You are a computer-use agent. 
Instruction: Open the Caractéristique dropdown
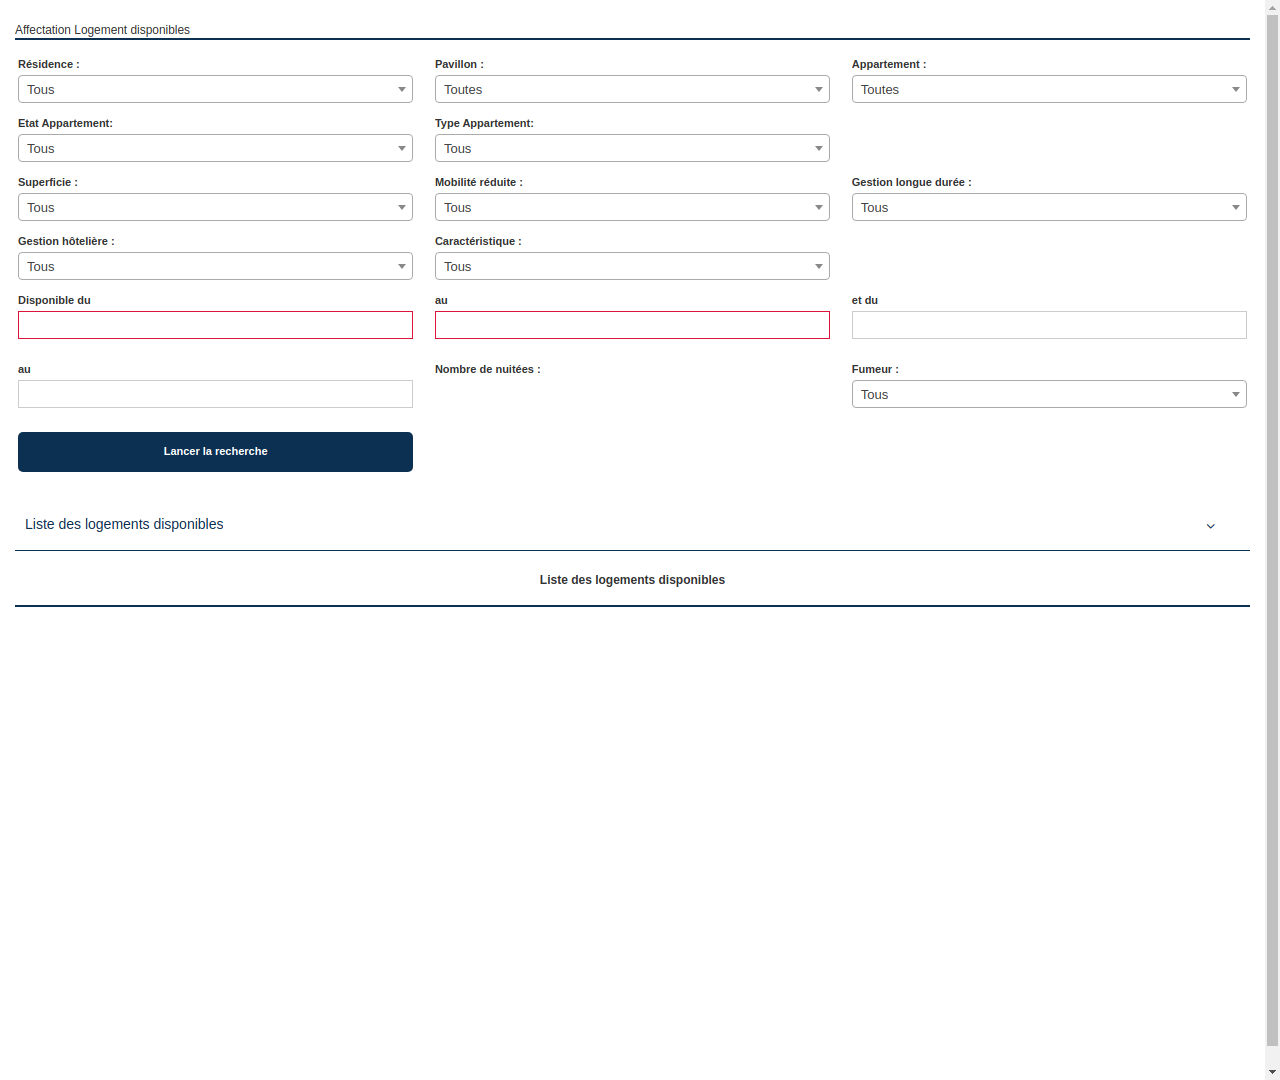[x=632, y=266]
